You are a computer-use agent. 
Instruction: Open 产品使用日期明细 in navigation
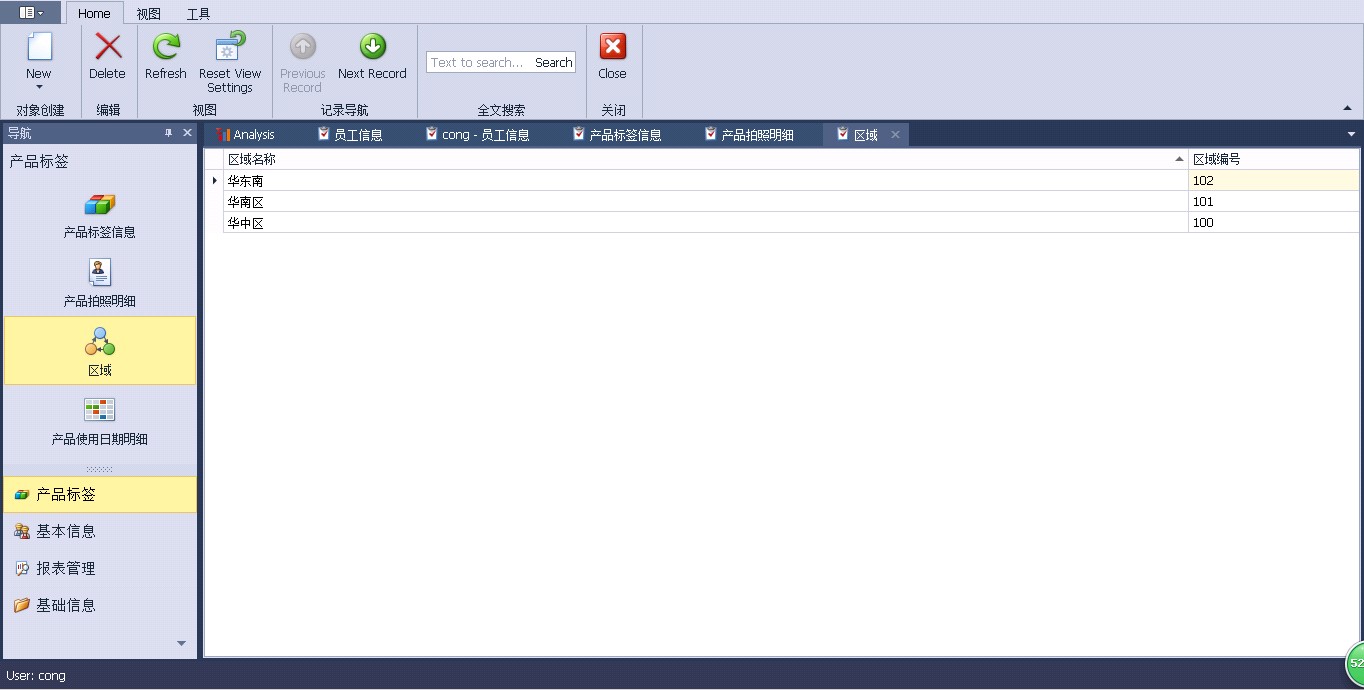100,421
